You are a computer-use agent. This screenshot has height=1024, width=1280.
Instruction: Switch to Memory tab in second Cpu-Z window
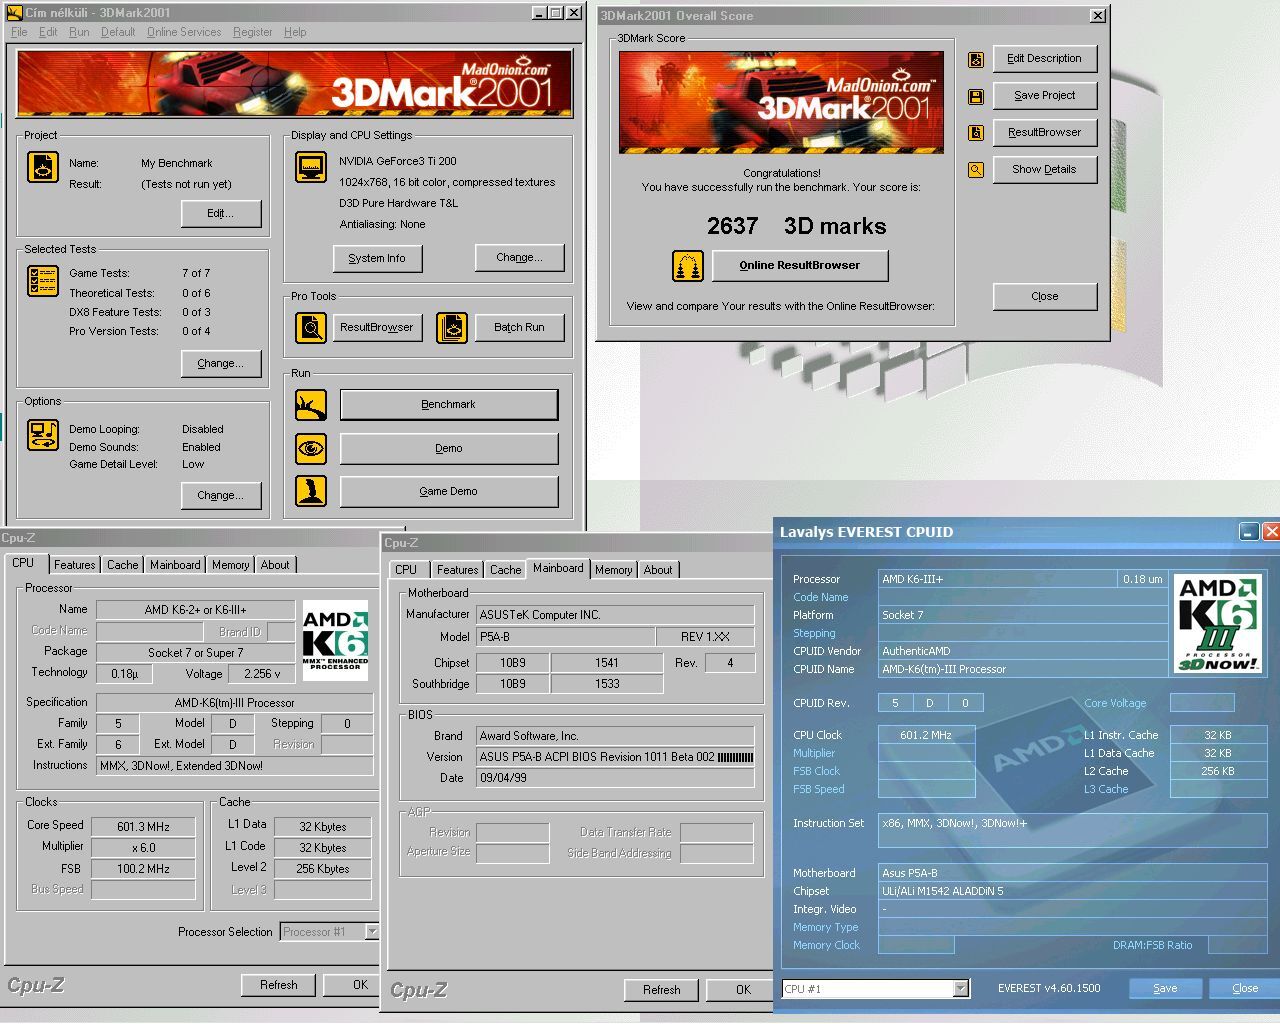(613, 570)
